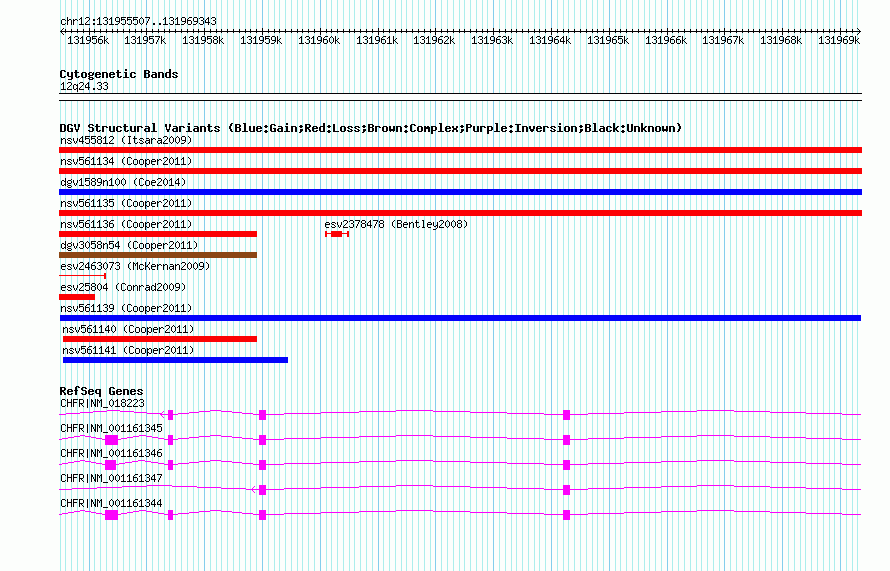Open the CHFR|NM_001161346 transcript label

point(111,454)
